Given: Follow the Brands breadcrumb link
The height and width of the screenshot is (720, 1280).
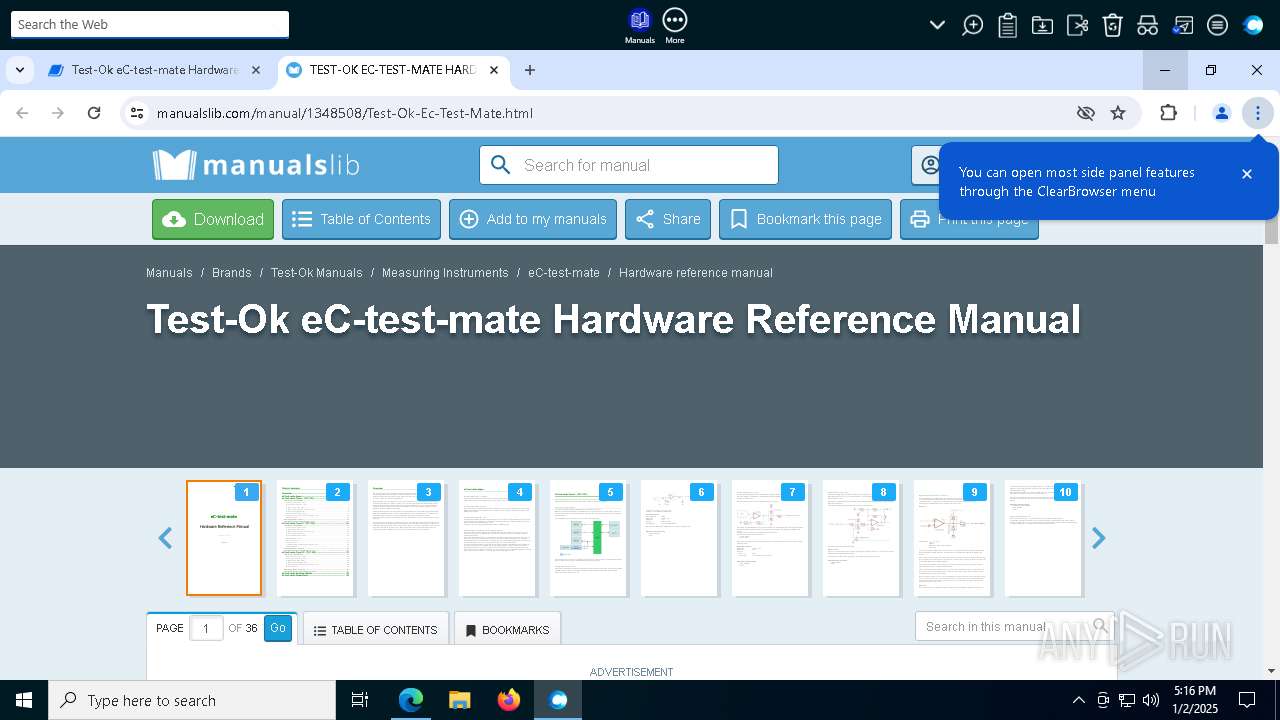Looking at the screenshot, I should click(x=232, y=273).
